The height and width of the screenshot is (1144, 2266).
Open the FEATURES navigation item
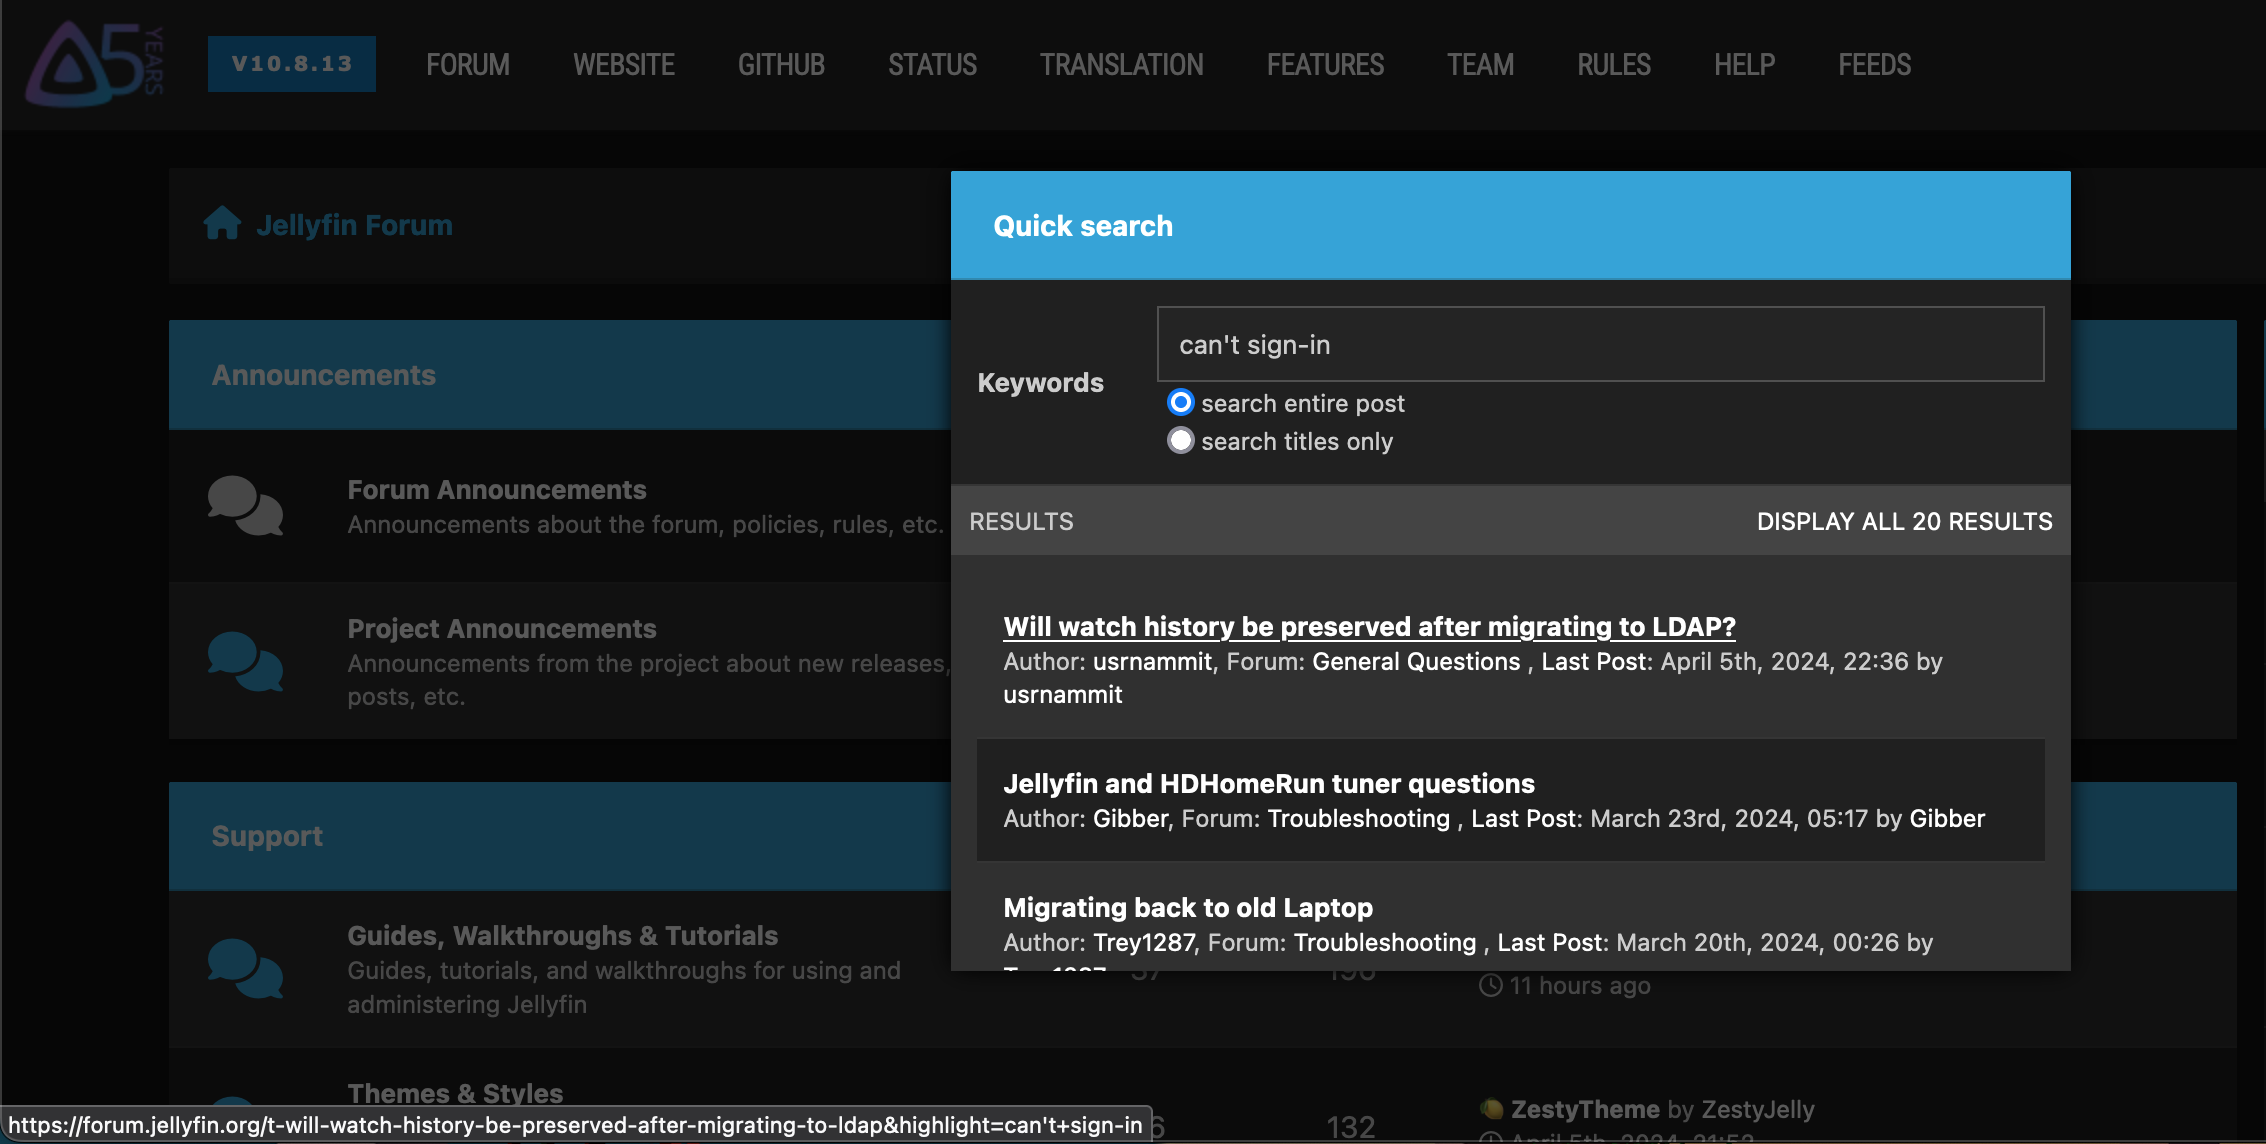click(x=1325, y=65)
